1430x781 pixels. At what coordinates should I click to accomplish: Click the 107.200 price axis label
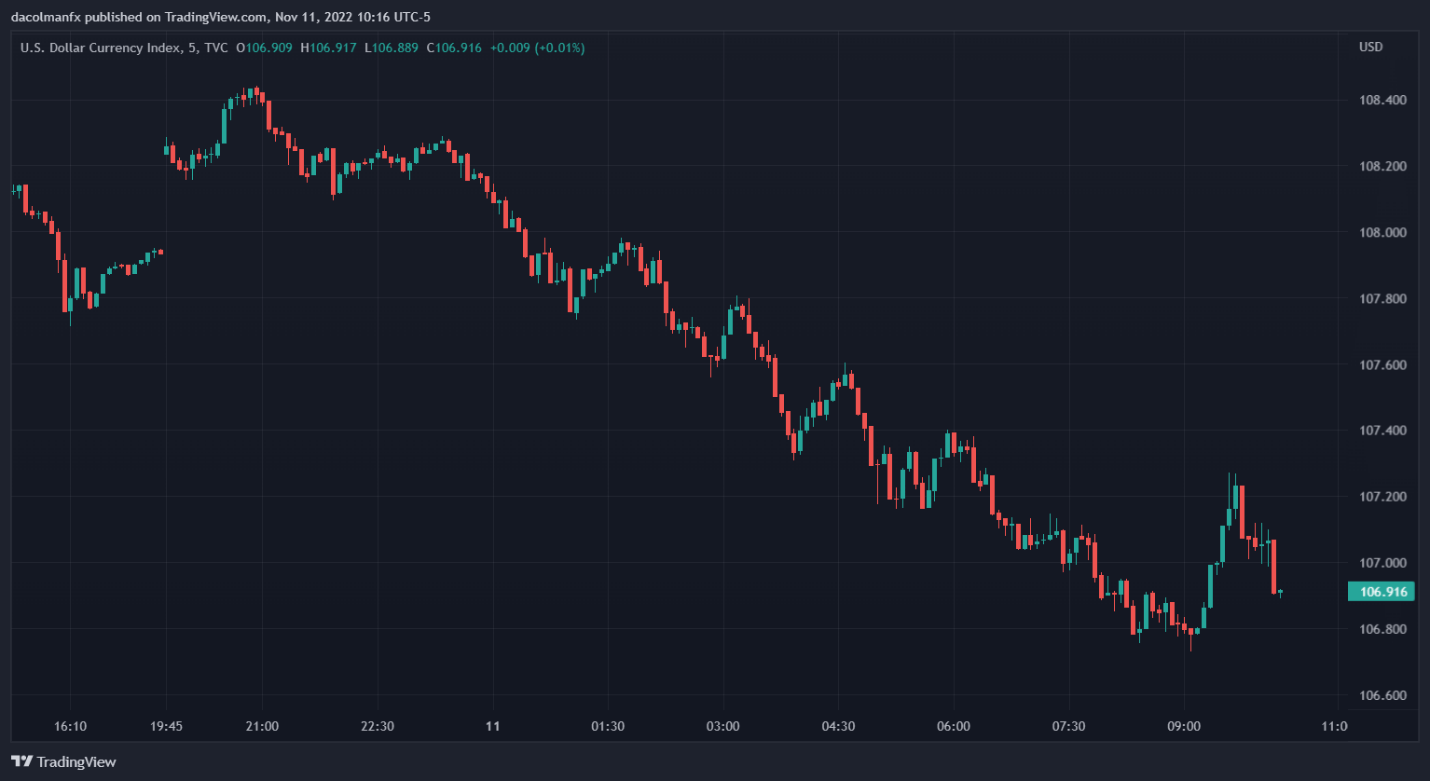pyautogui.click(x=1385, y=496)
